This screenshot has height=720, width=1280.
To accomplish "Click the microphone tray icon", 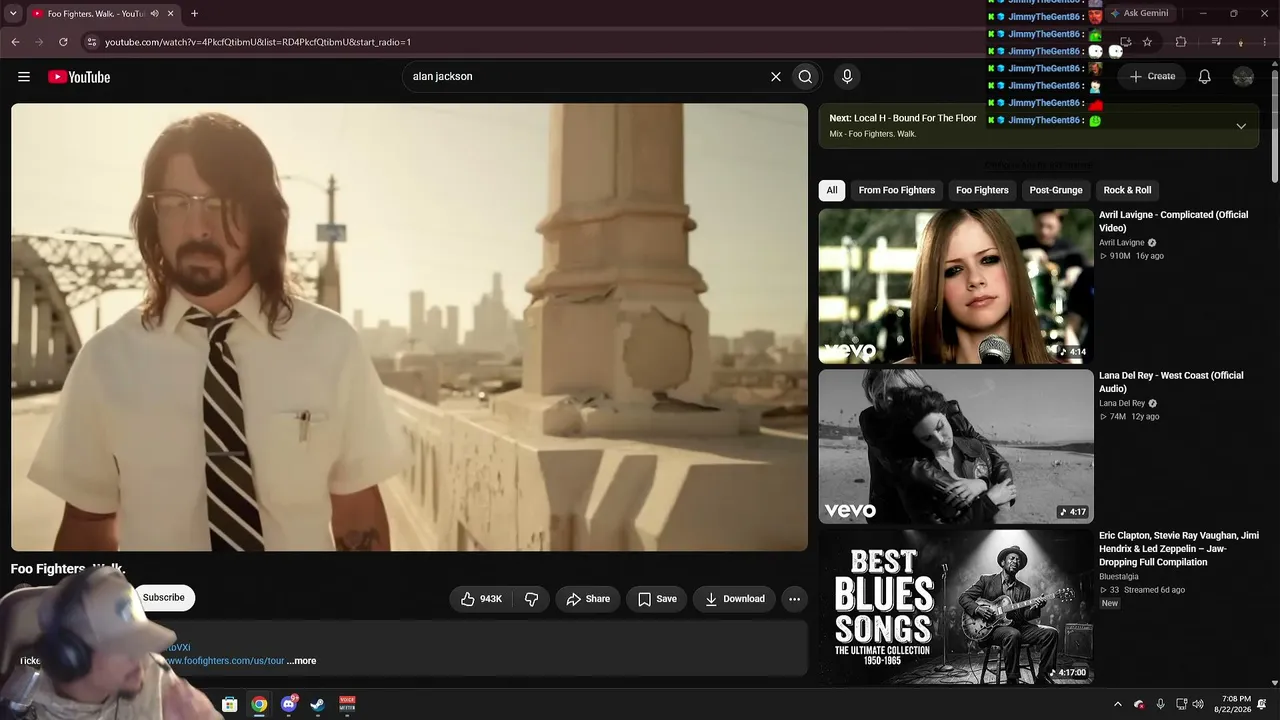I will click(1160, 705).
